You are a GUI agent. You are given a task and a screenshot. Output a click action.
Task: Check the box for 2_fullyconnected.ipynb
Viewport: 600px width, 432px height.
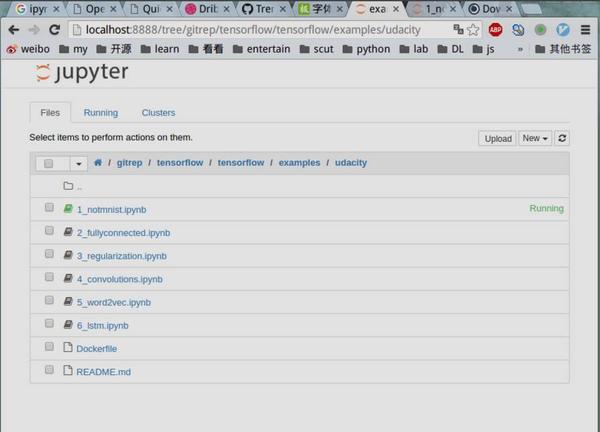pyautogui.click(x=49, y=230)
